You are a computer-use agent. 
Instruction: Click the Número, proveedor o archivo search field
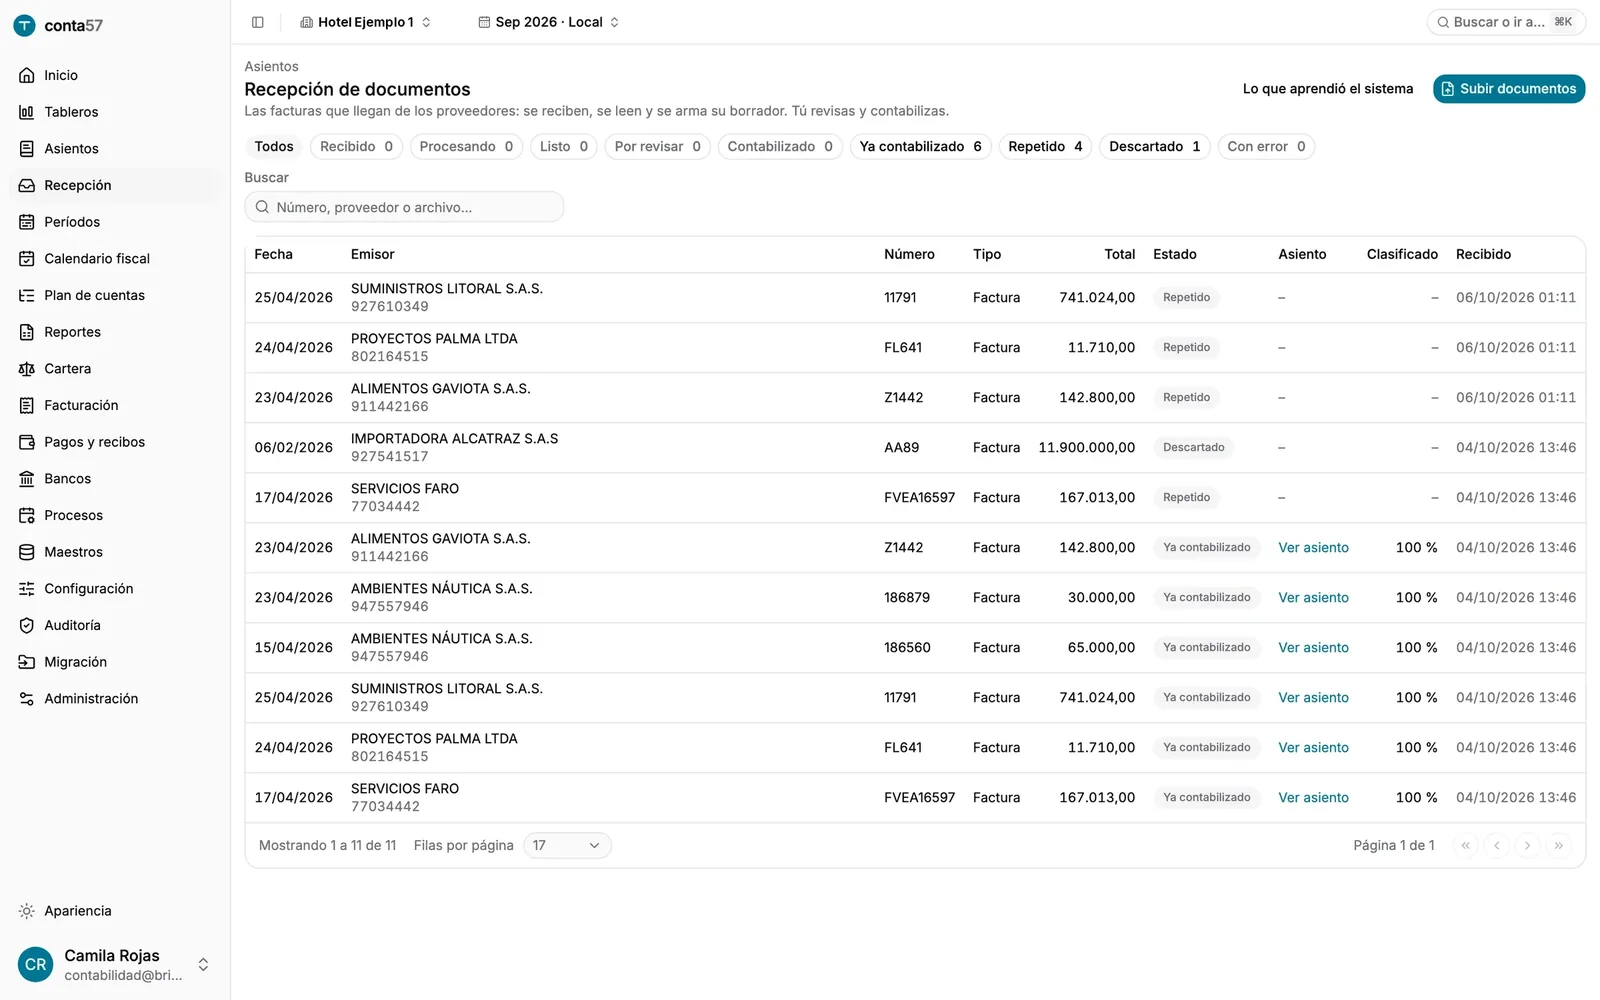coord(404,207)
